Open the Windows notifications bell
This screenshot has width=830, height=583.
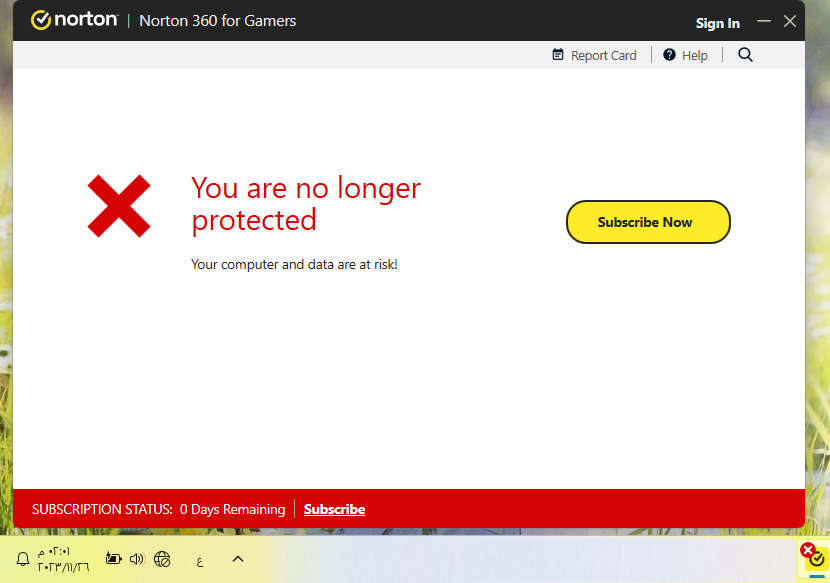(23, 559)
